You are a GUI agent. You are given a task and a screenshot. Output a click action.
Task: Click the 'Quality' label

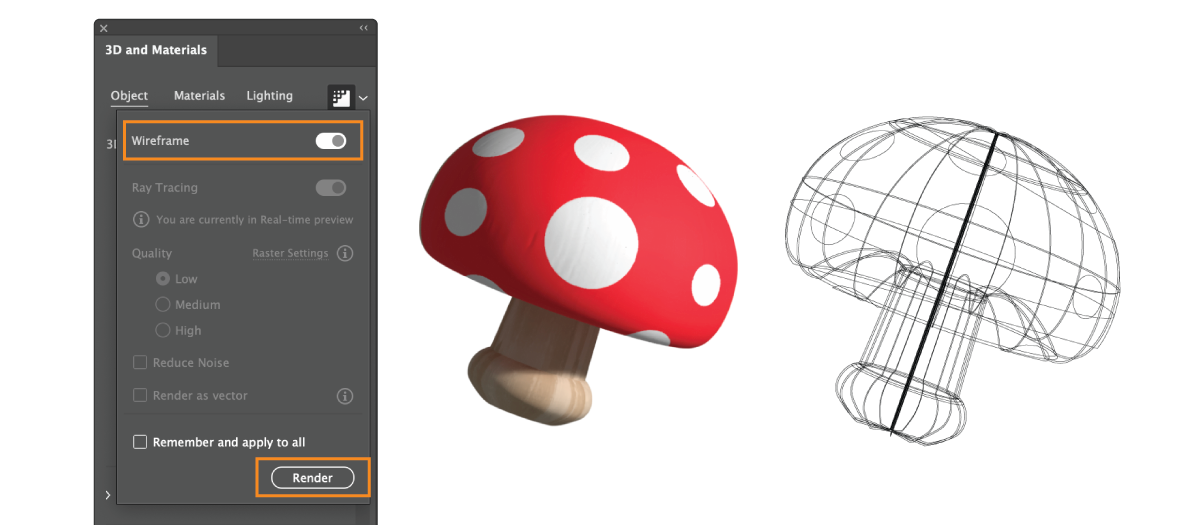pos(152,254)
